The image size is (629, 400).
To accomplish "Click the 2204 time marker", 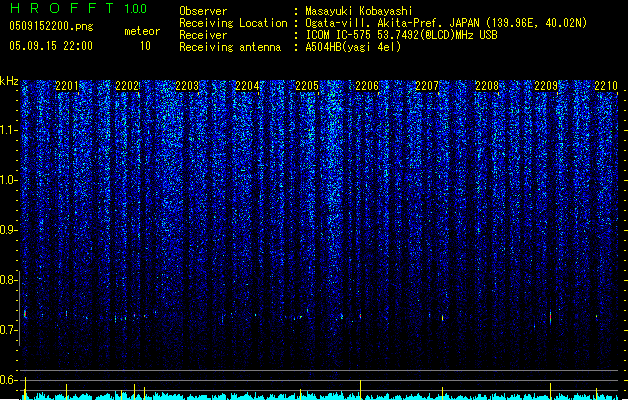I will click(247, 86).
